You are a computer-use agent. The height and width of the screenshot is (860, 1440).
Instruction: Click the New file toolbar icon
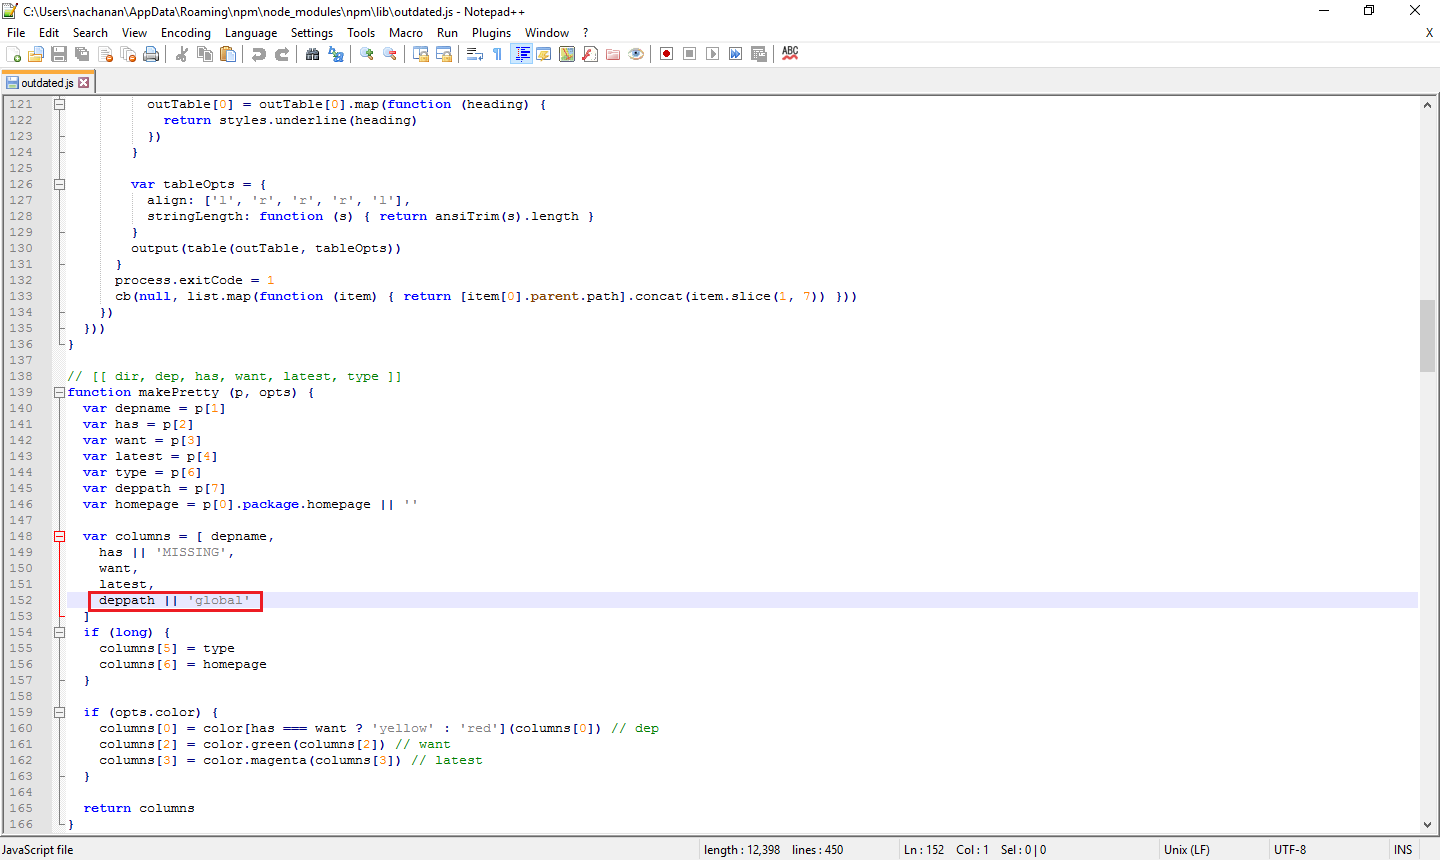[14, 54]
